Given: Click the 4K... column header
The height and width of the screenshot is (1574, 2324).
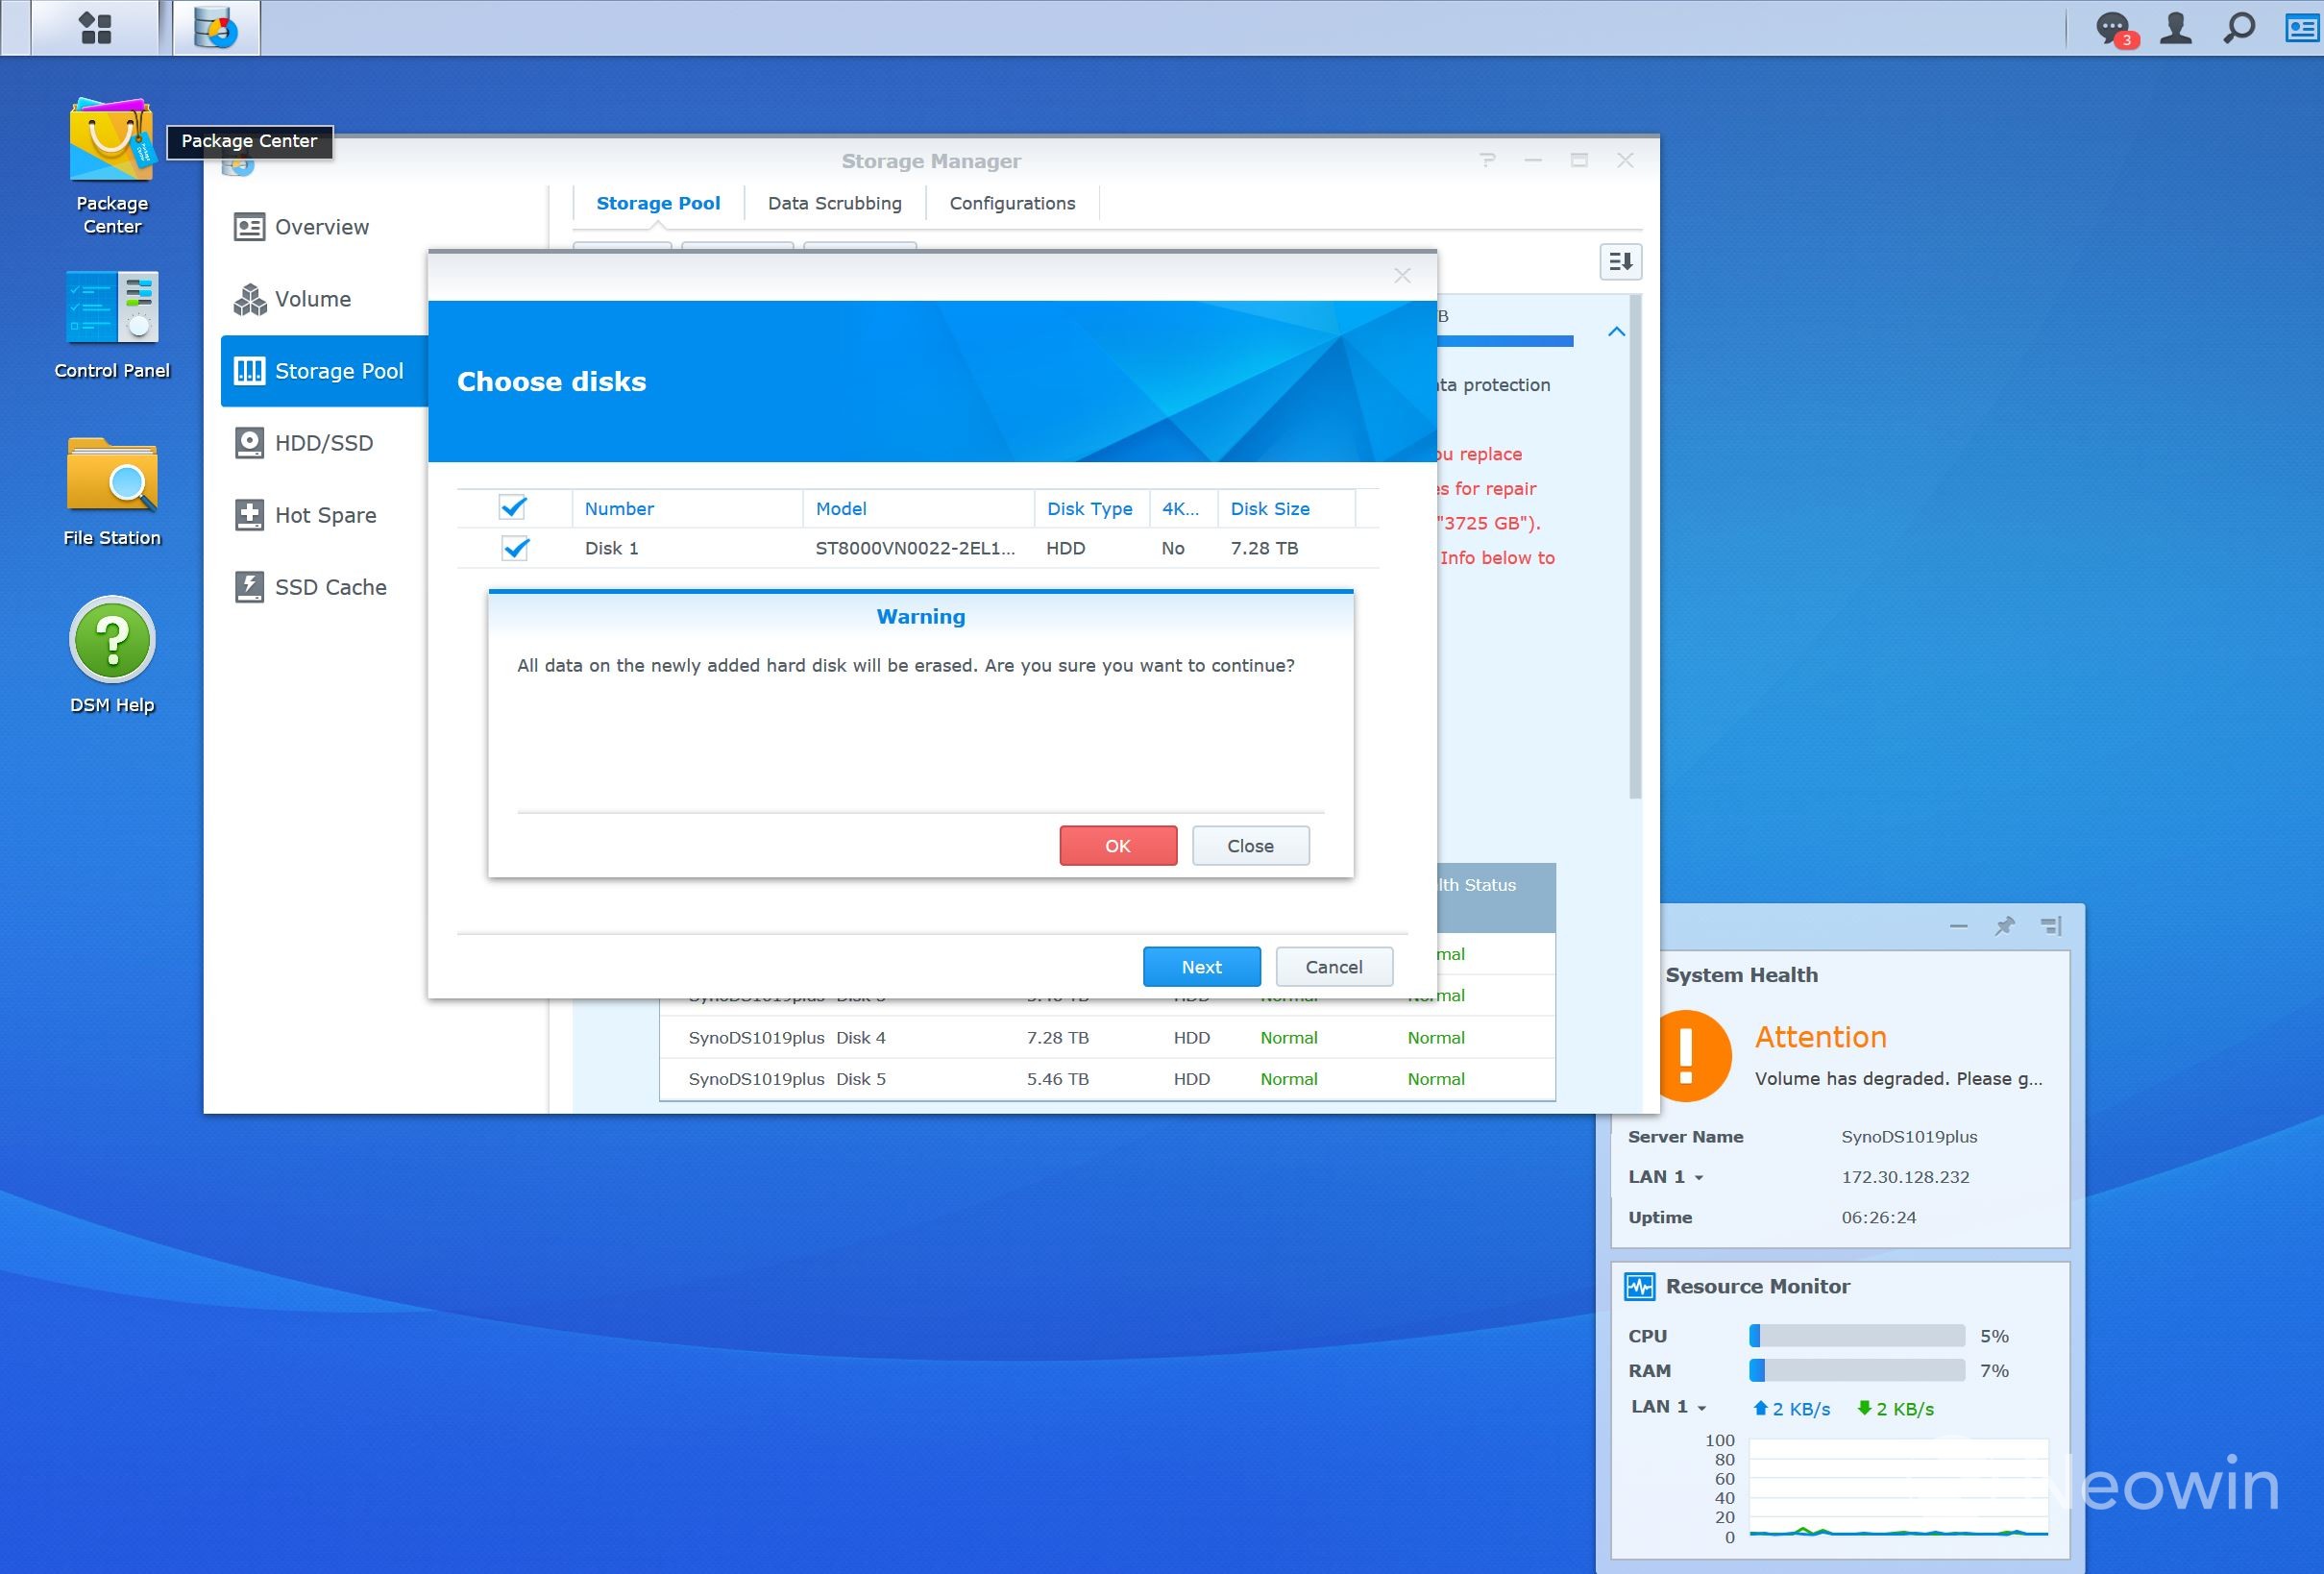Looking at the screenshot, I should [x=1183, y=508].
